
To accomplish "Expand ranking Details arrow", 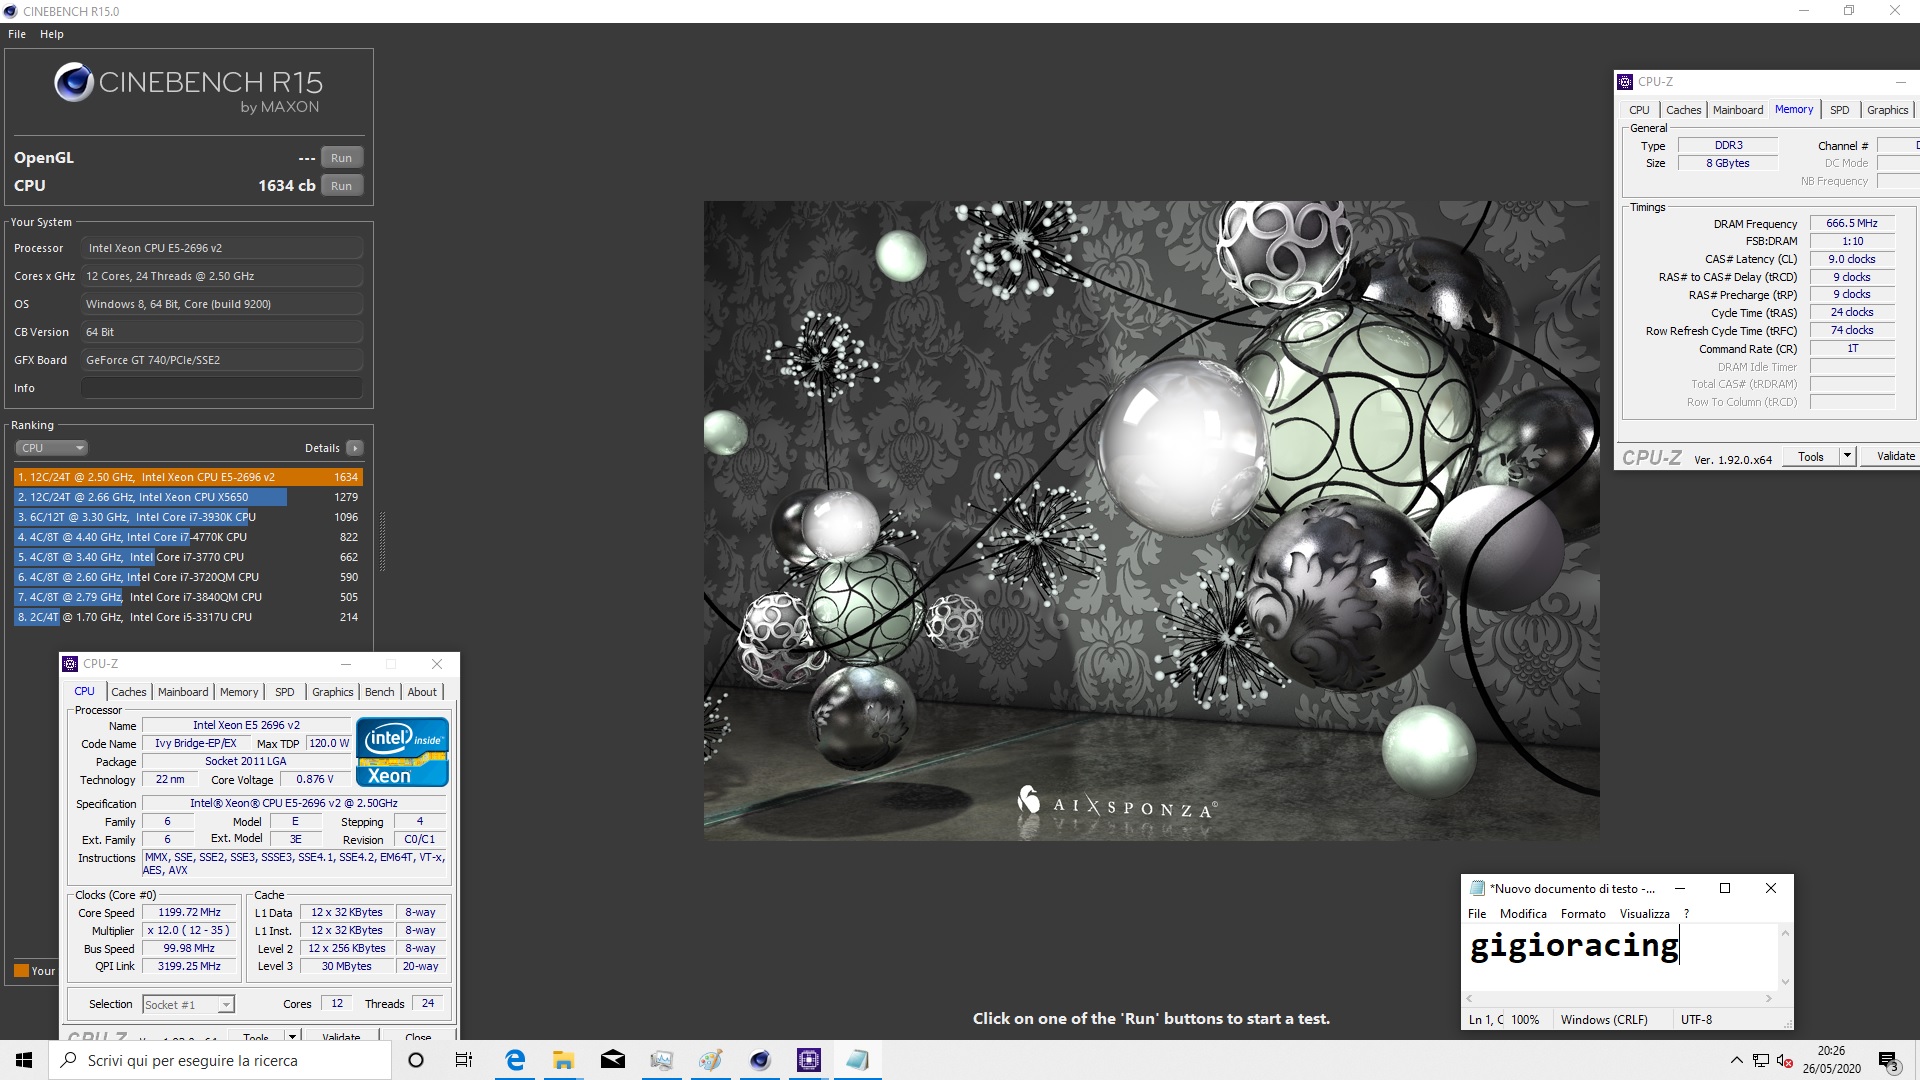I will tap(355, 448).
